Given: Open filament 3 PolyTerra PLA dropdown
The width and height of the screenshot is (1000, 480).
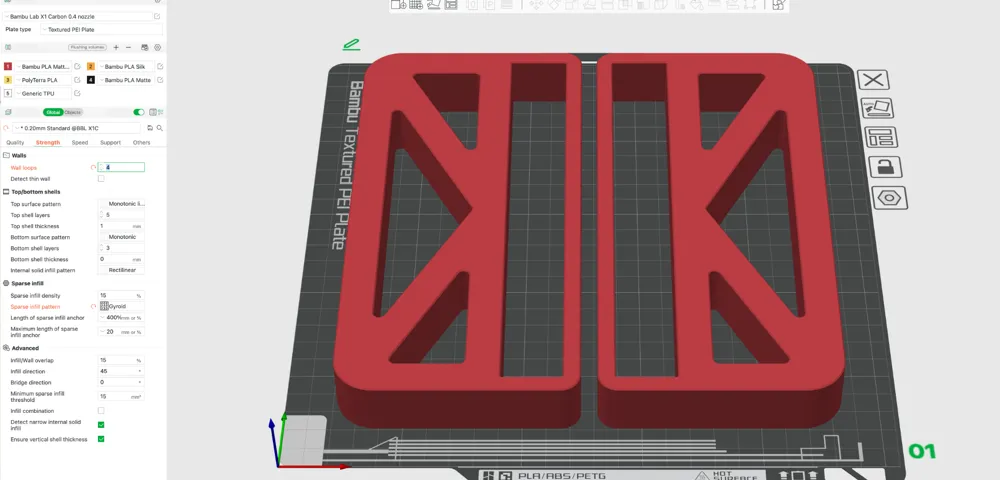Looking at the screenshot, I should point(43,80).
